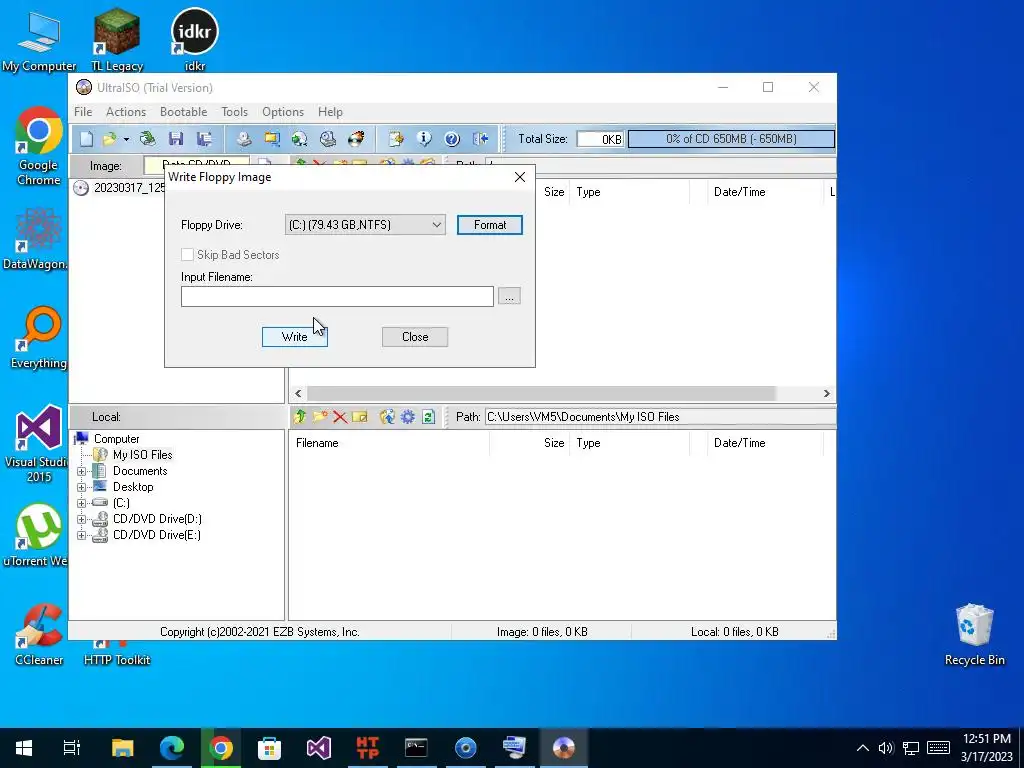The width and height of the screenshot is (1024, 768).
Task: Click the Add Files toolbar icon
Action: [x=396, y=138]
